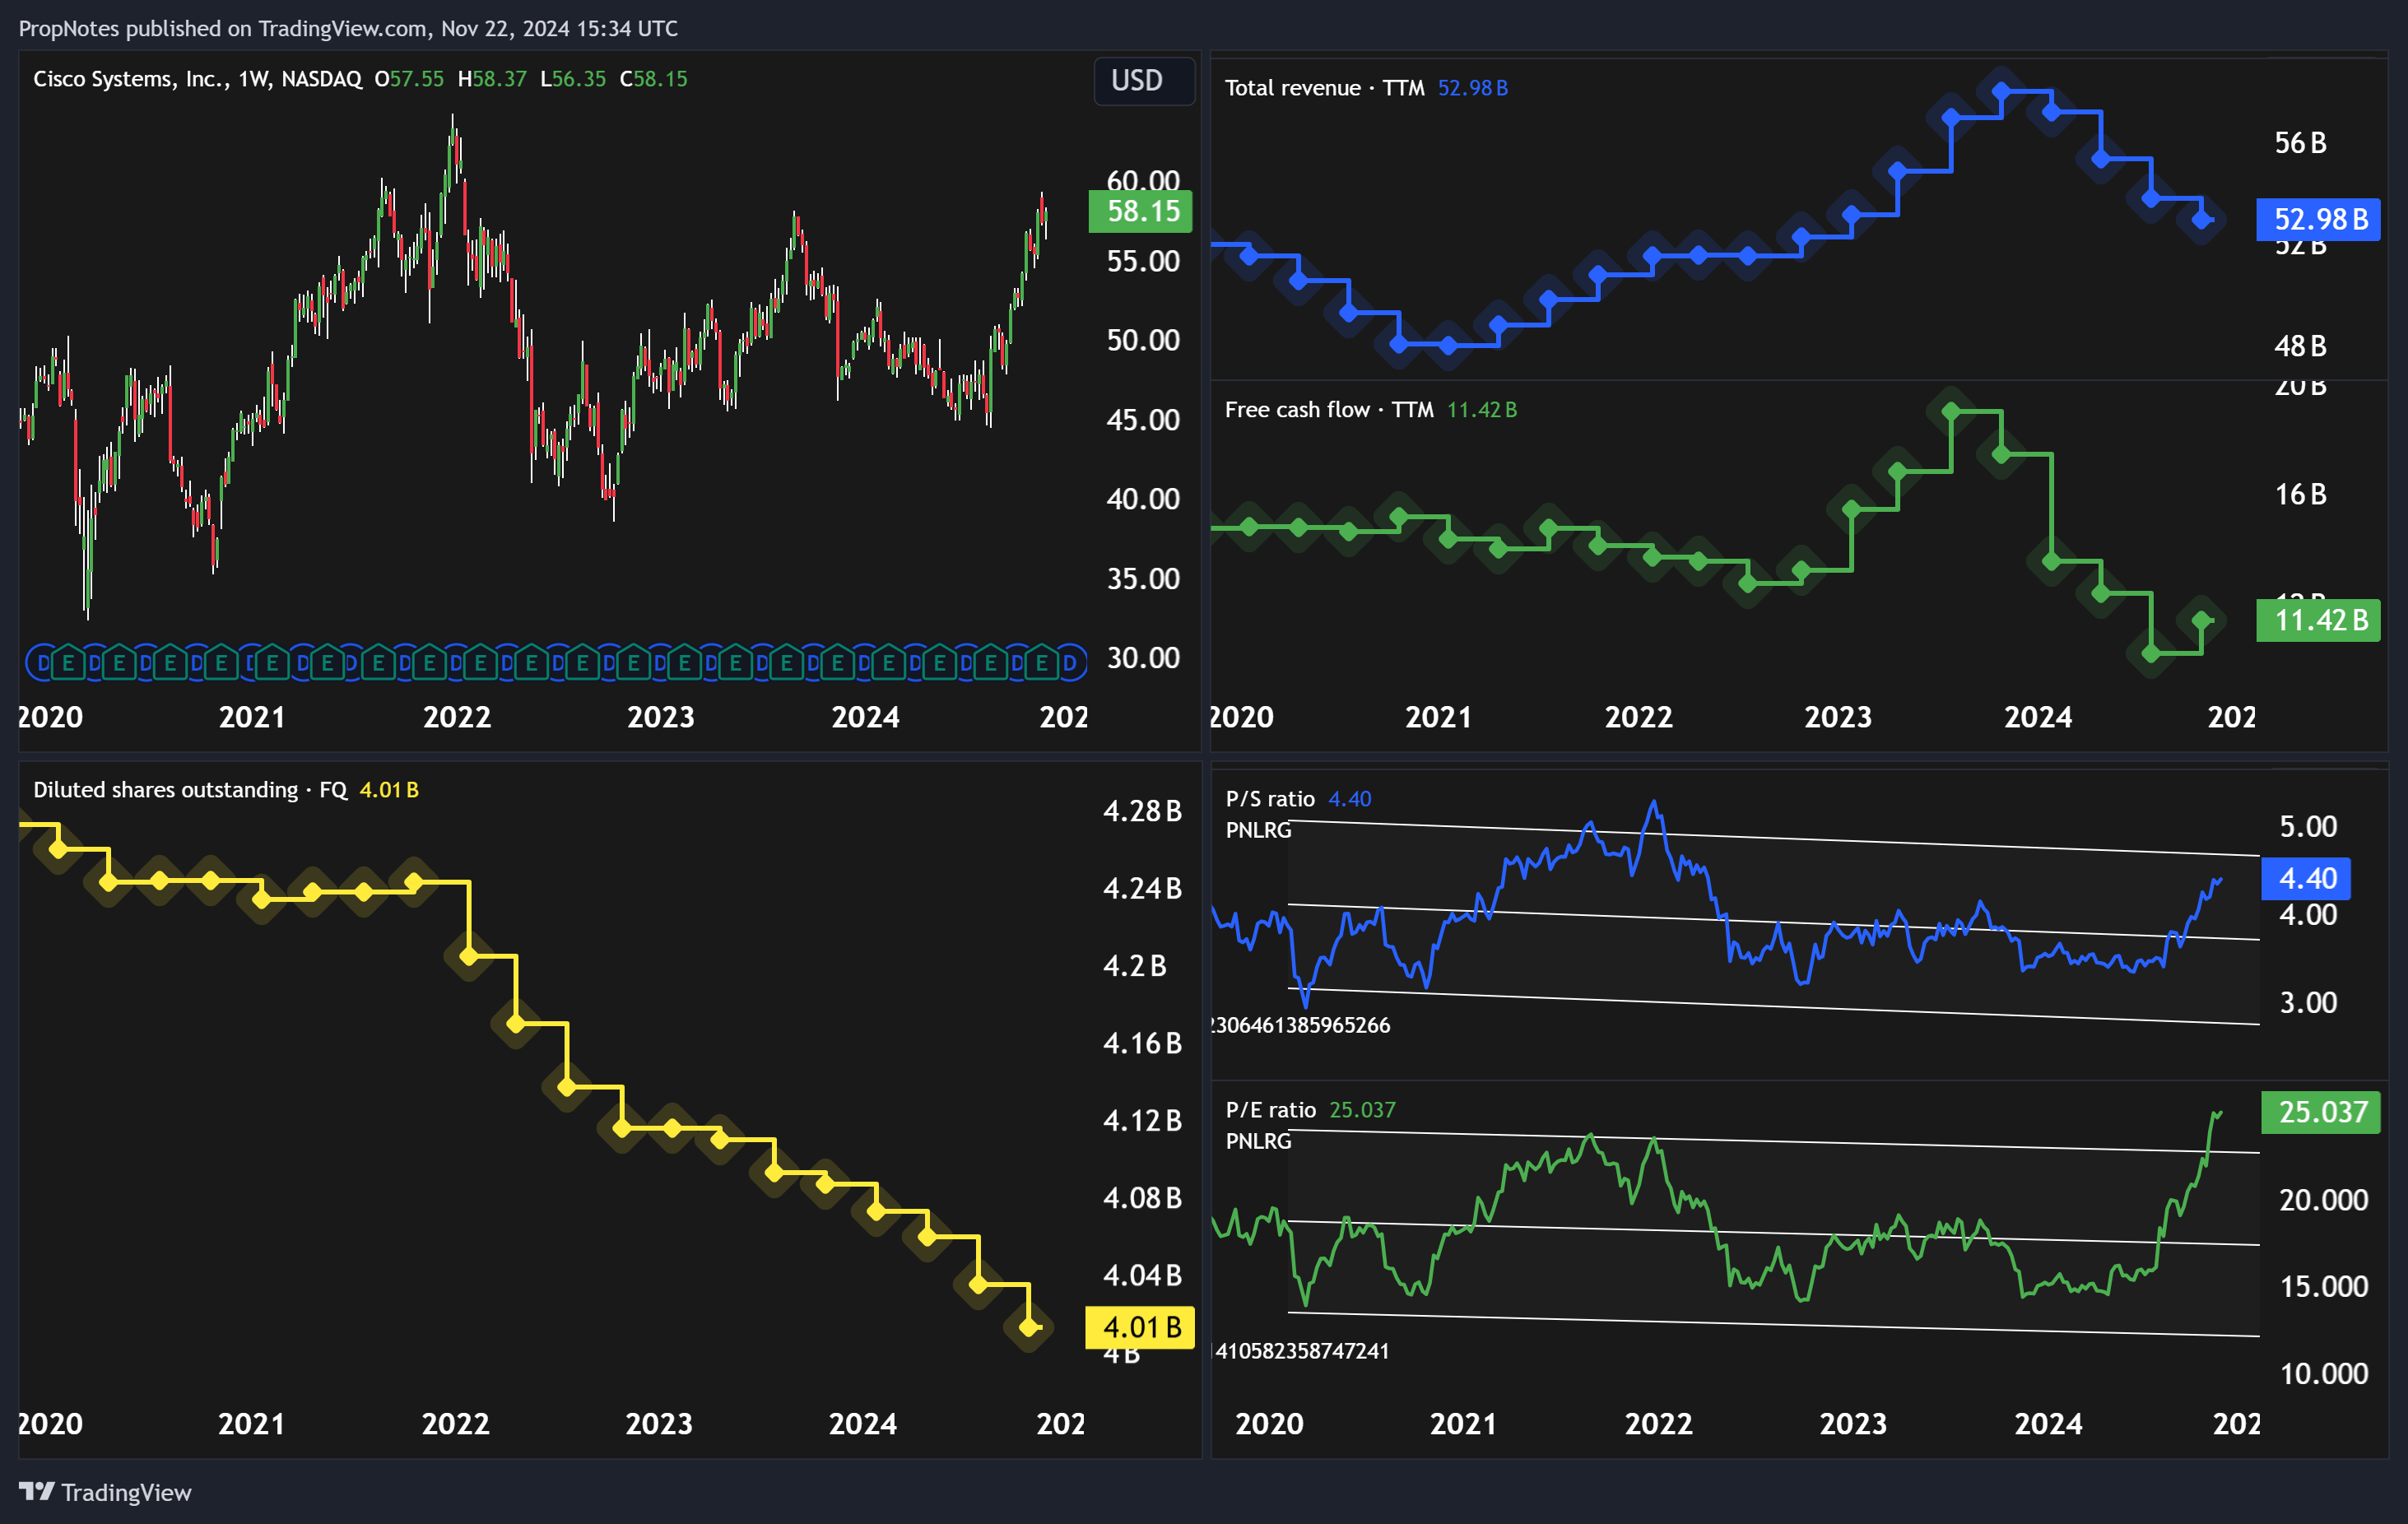The image size is (2408, 1524).
Task: Click the last earnings E marker
Action: point(1042,663)
